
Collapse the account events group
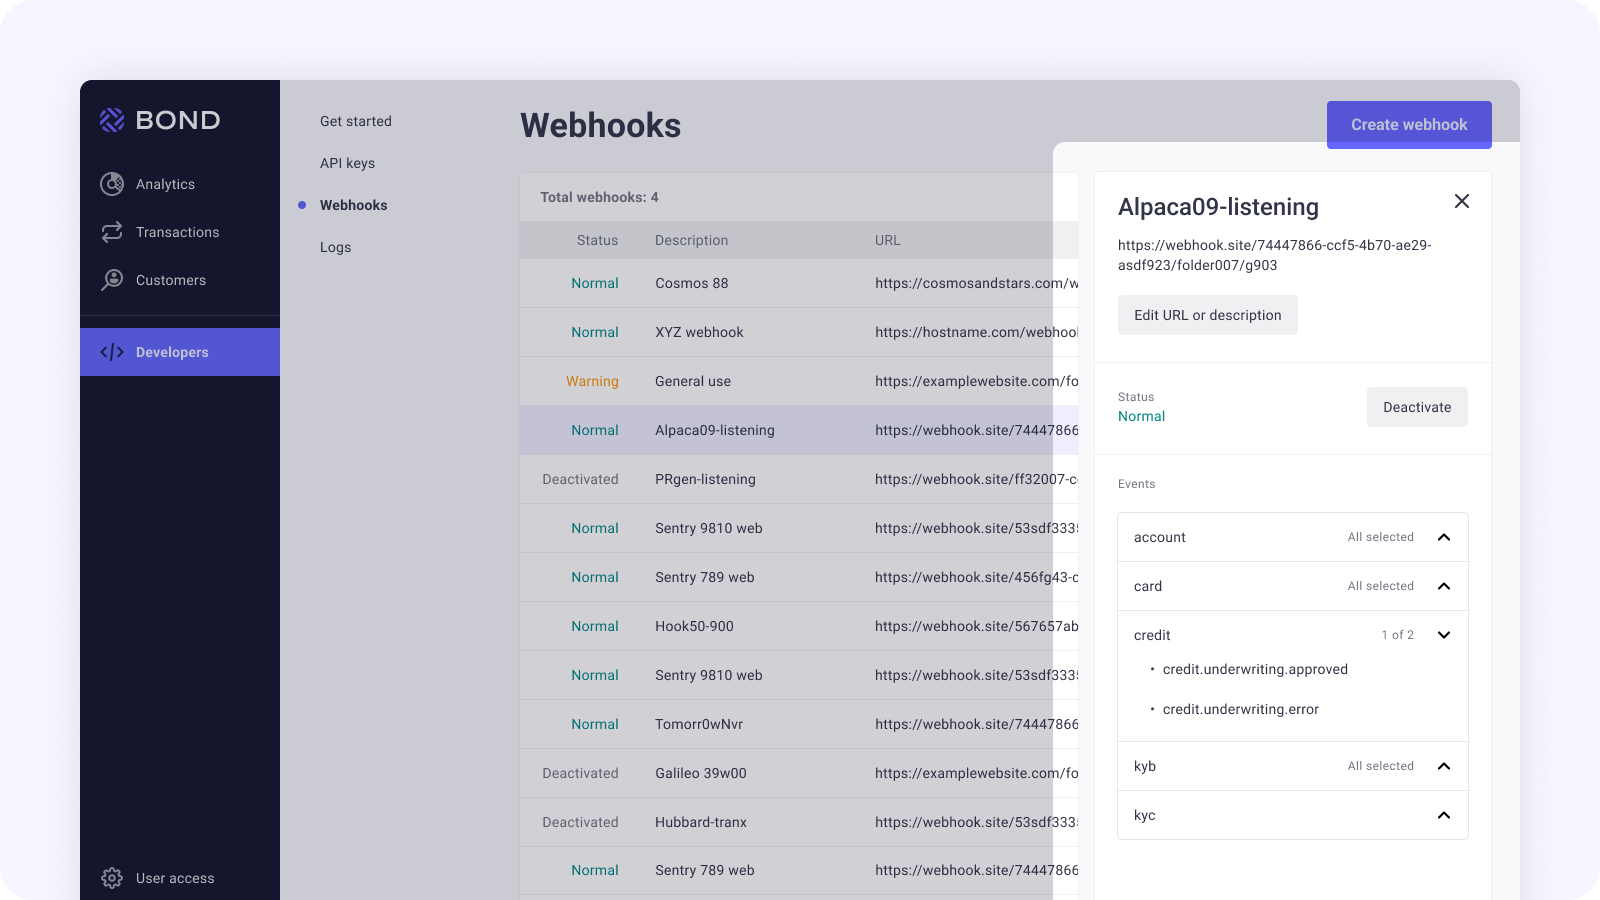coord(1444,537)
